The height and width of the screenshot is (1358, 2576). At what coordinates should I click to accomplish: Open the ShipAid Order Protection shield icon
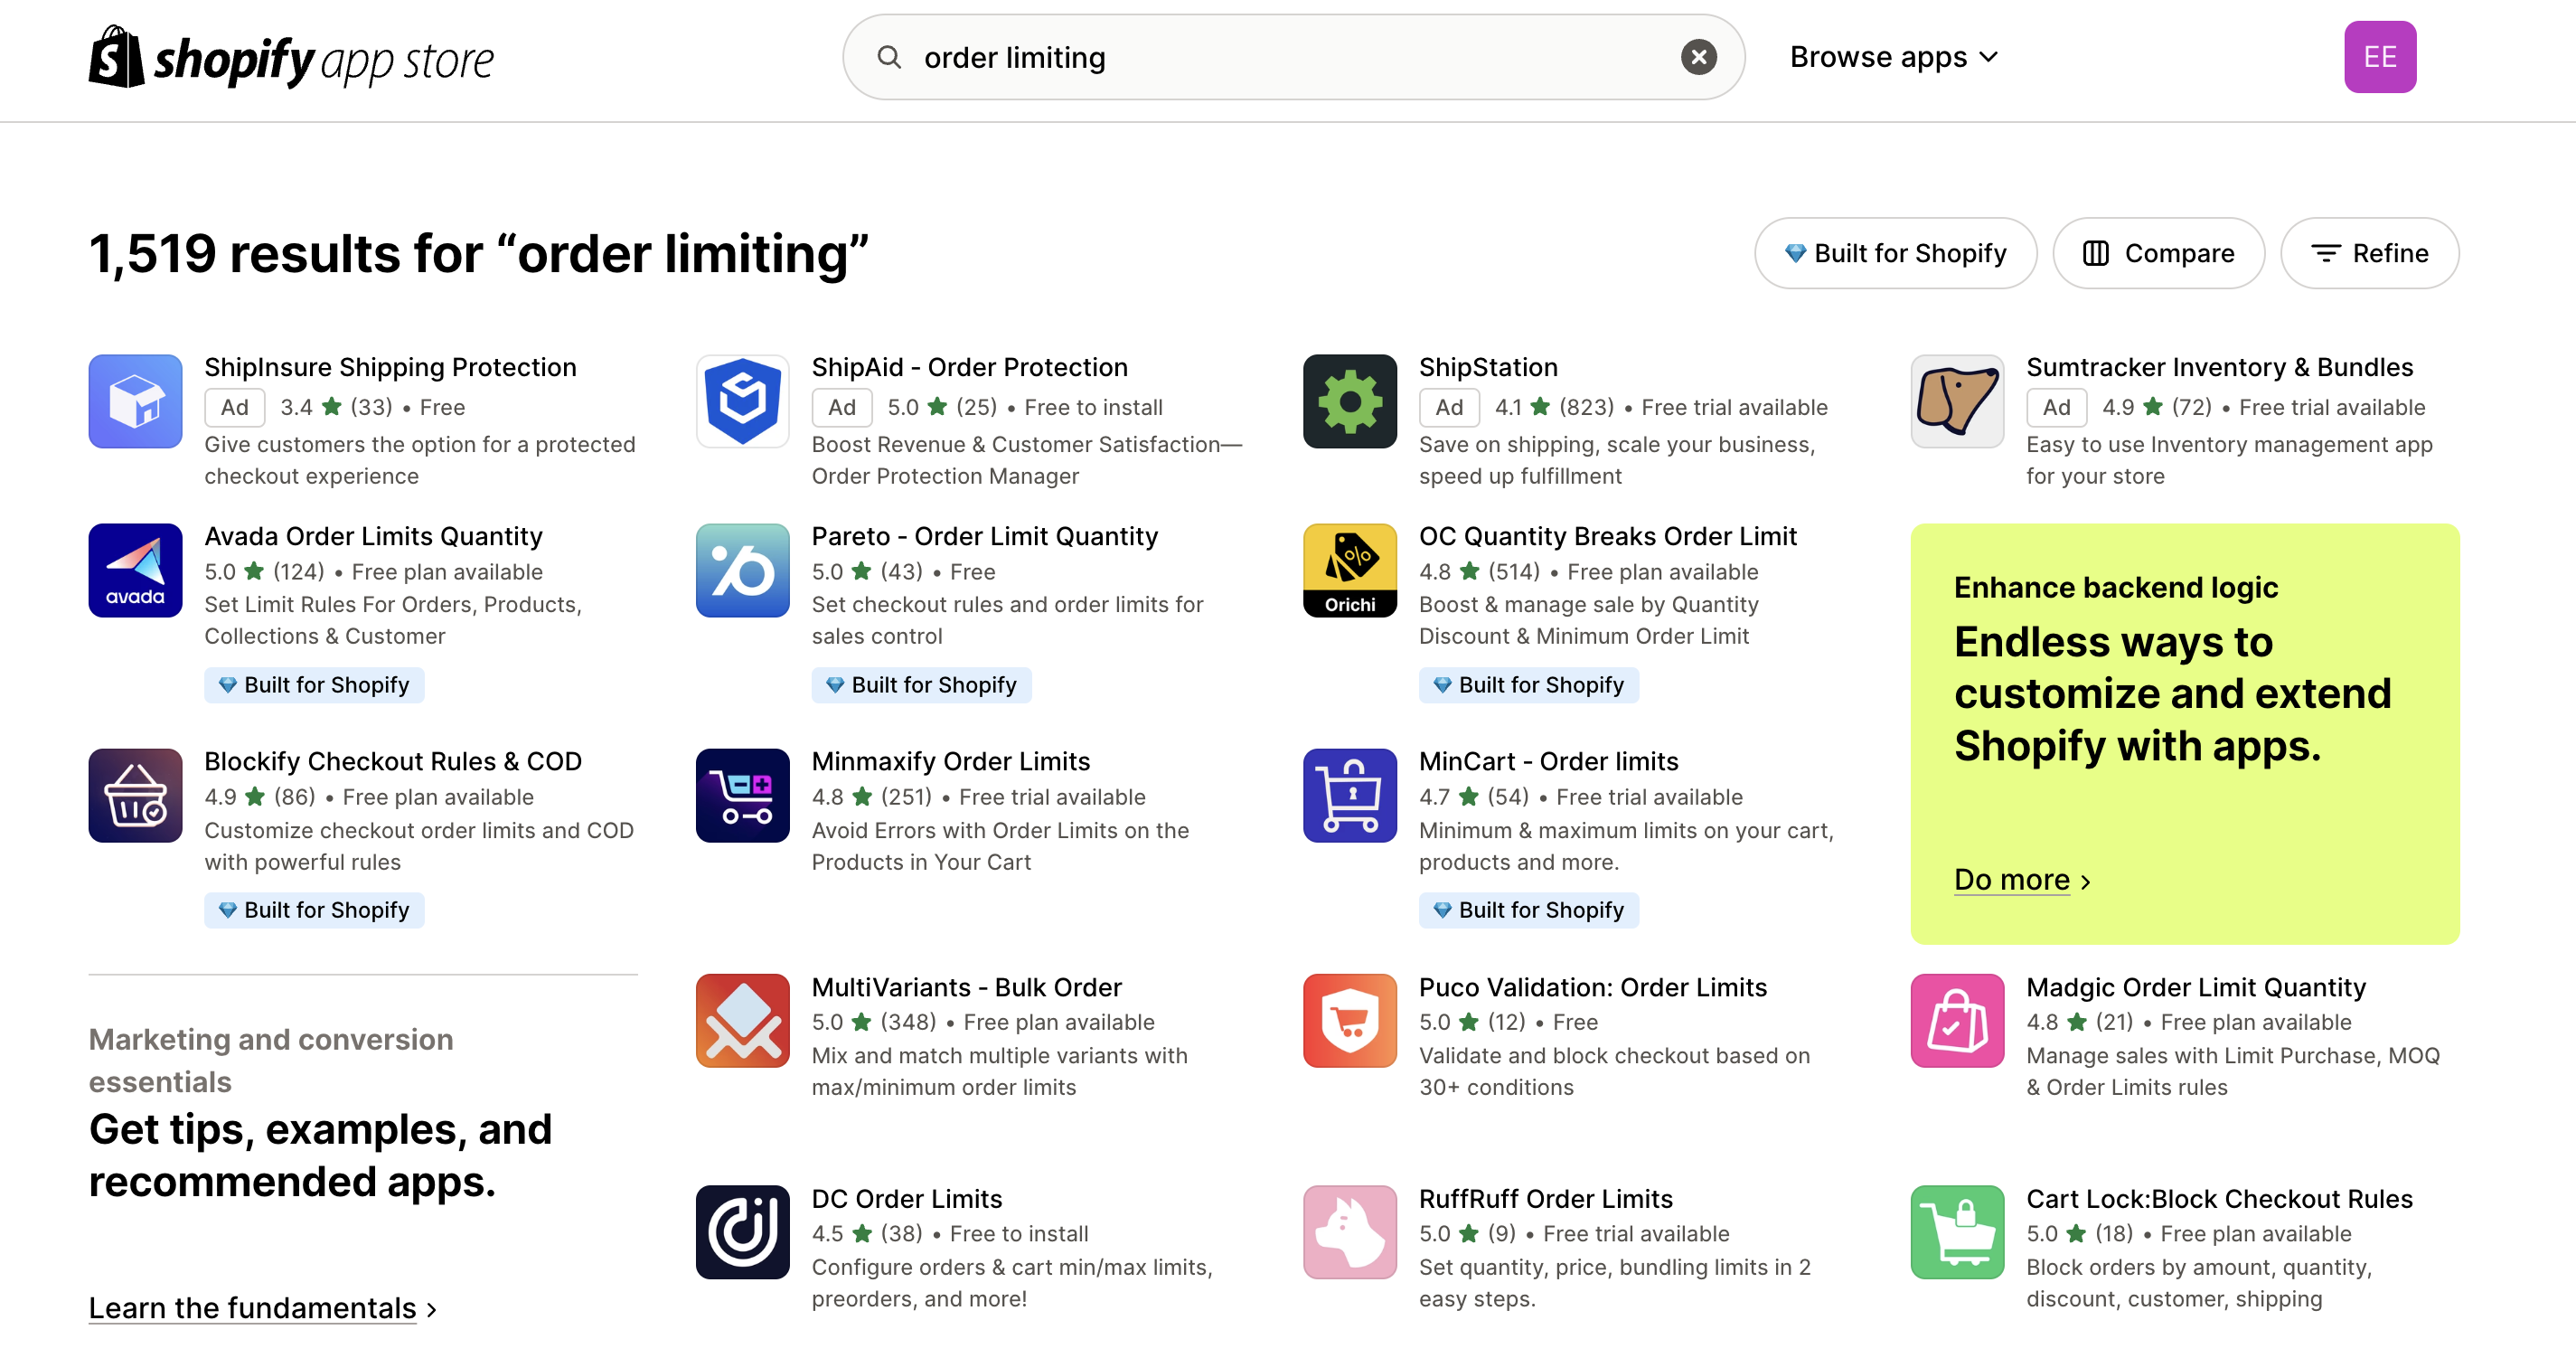point(743,401)
